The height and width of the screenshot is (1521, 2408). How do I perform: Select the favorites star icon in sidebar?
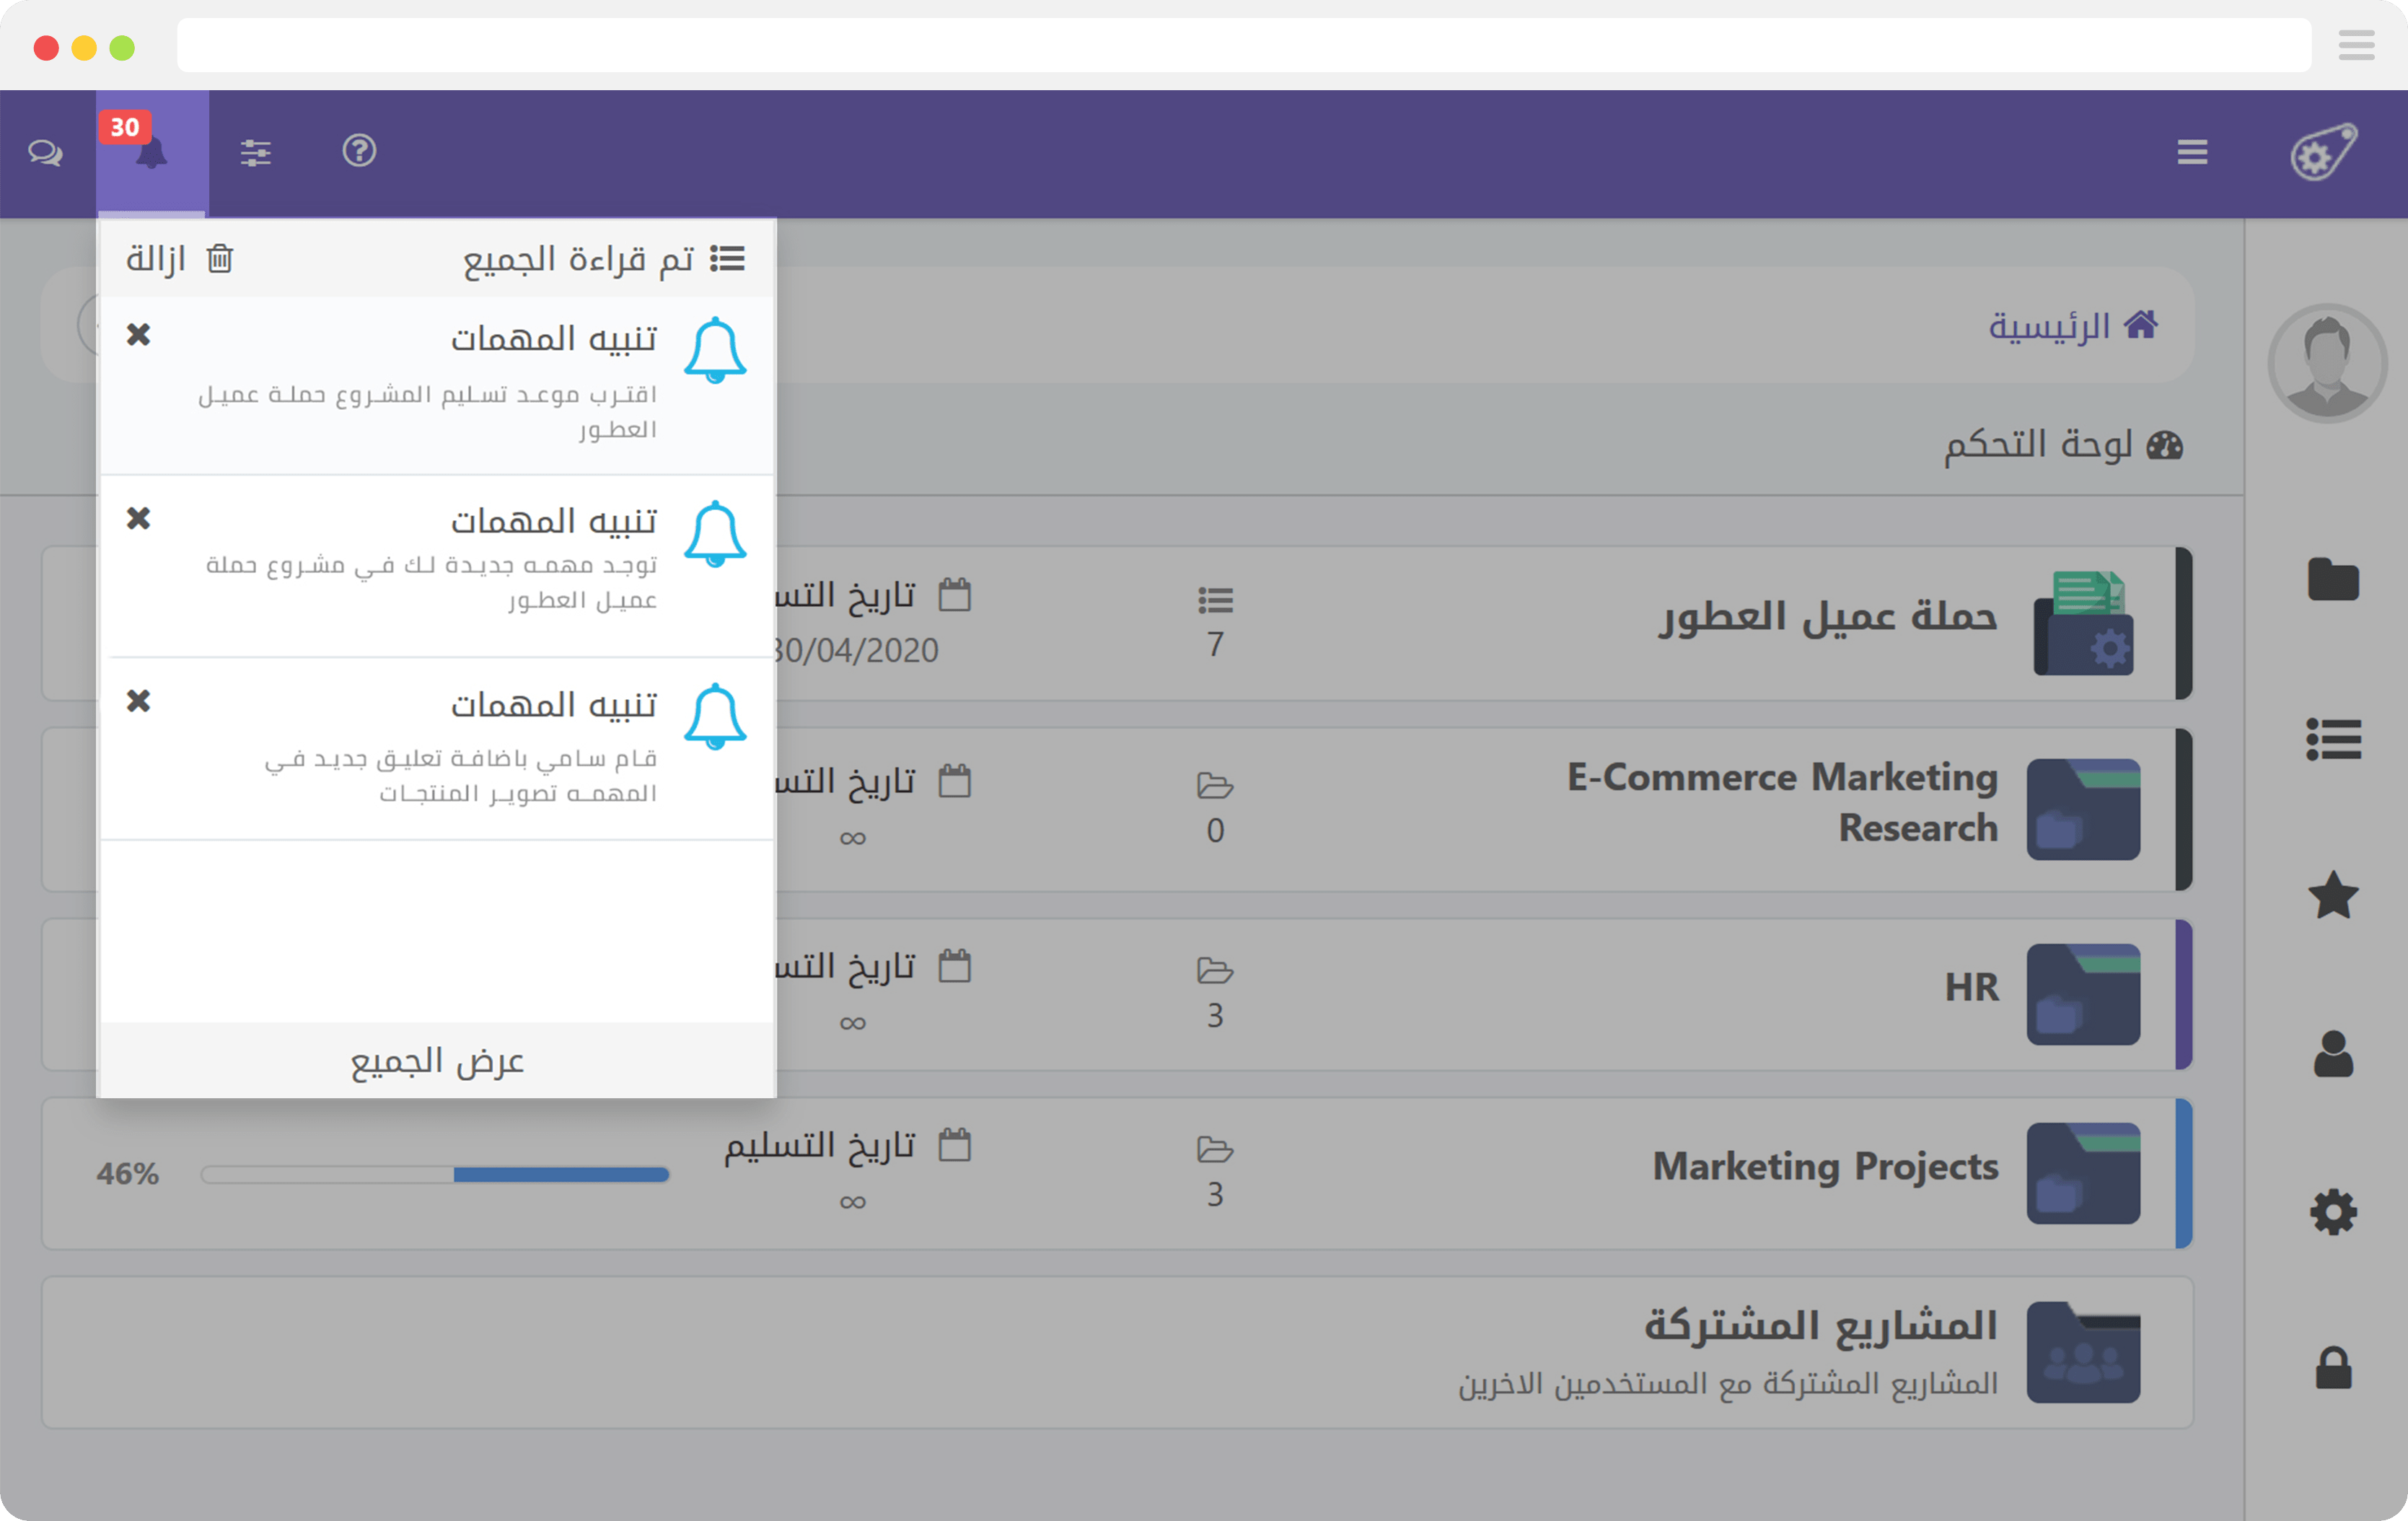[x=2334, y=896]
